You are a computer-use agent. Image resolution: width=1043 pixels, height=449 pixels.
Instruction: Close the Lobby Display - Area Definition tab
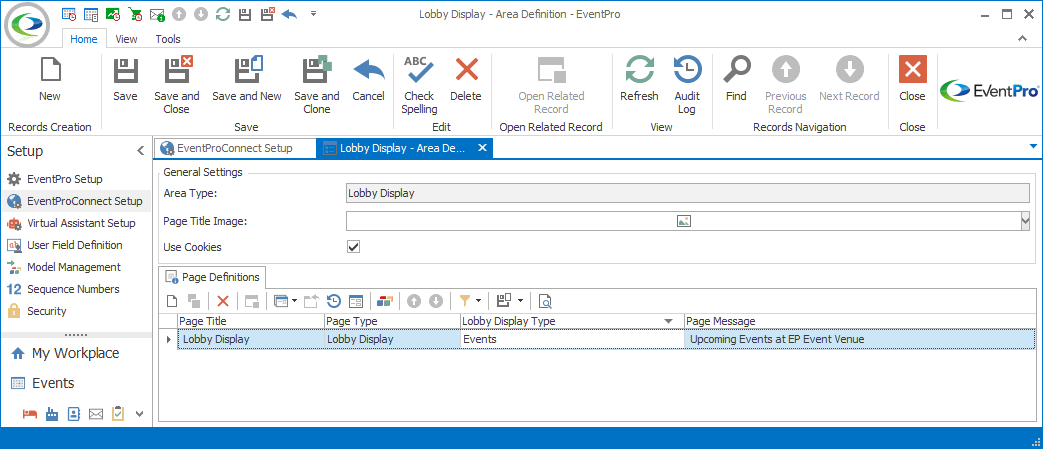tap(483, 148)
